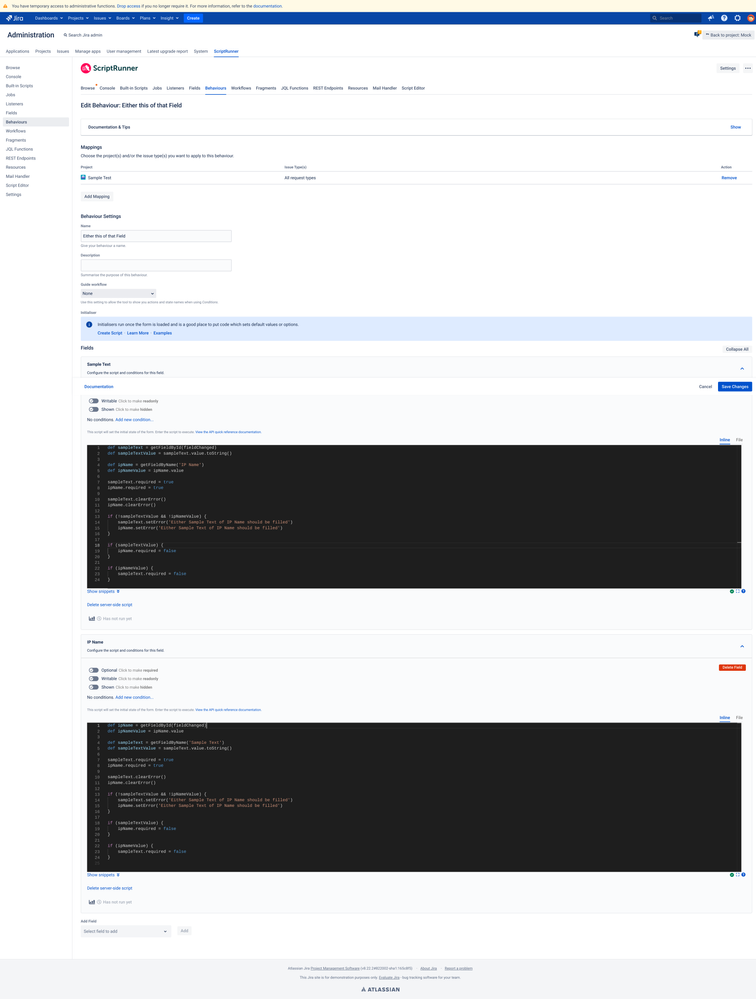The image size is (756, 999).
Task: Click your user avatar in the top bar
Action: coord(750,17)
